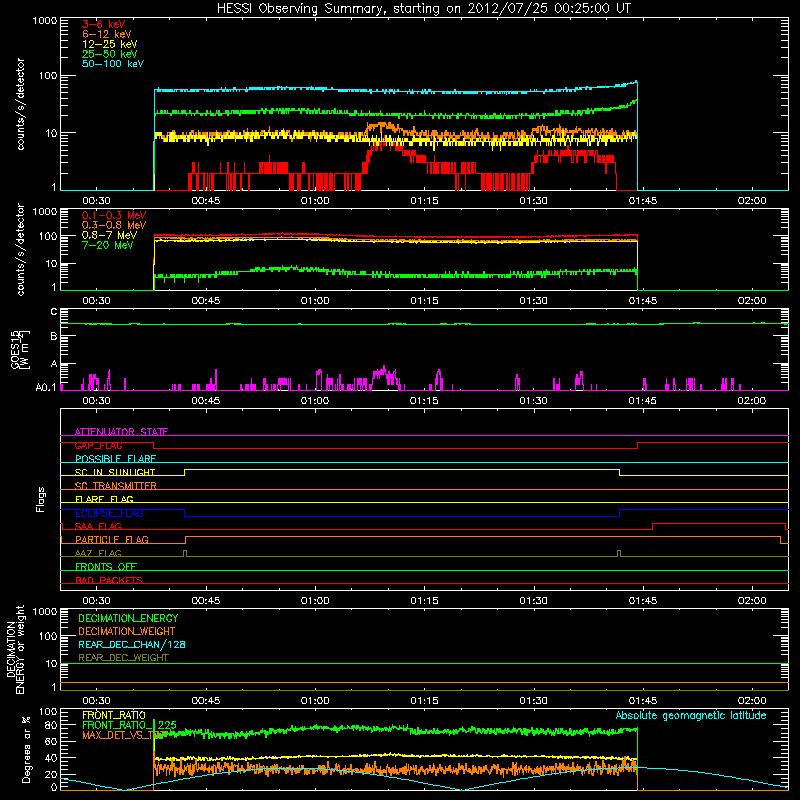Click the ATTENUATOR_STATE flag label
Image resolution: width=800 pixels, height=800 pixels.
[121, 432]
